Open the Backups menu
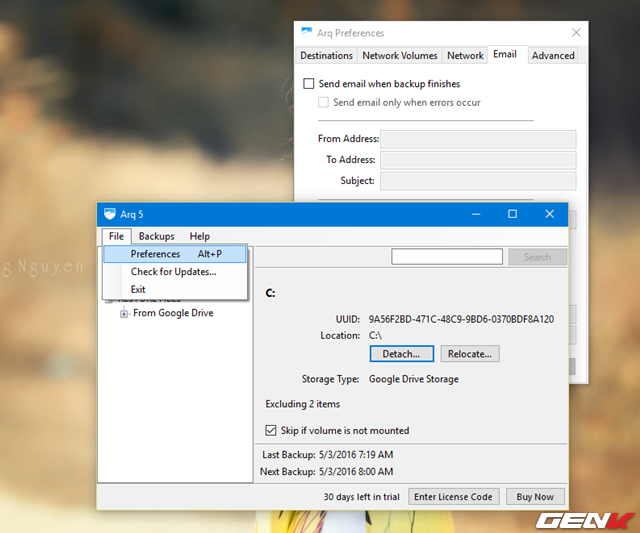640x533 pixels. [x=156, y=236]
